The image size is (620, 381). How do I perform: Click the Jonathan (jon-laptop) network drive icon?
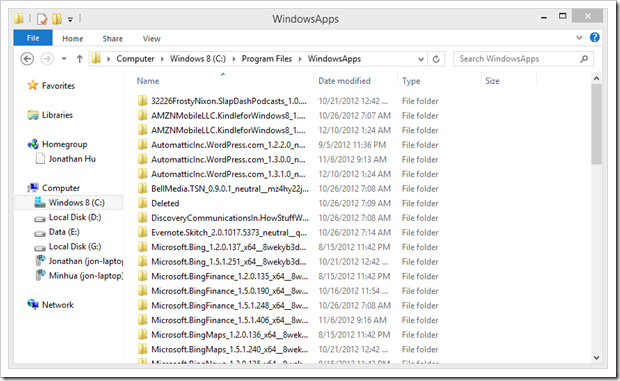coord(40,261)
